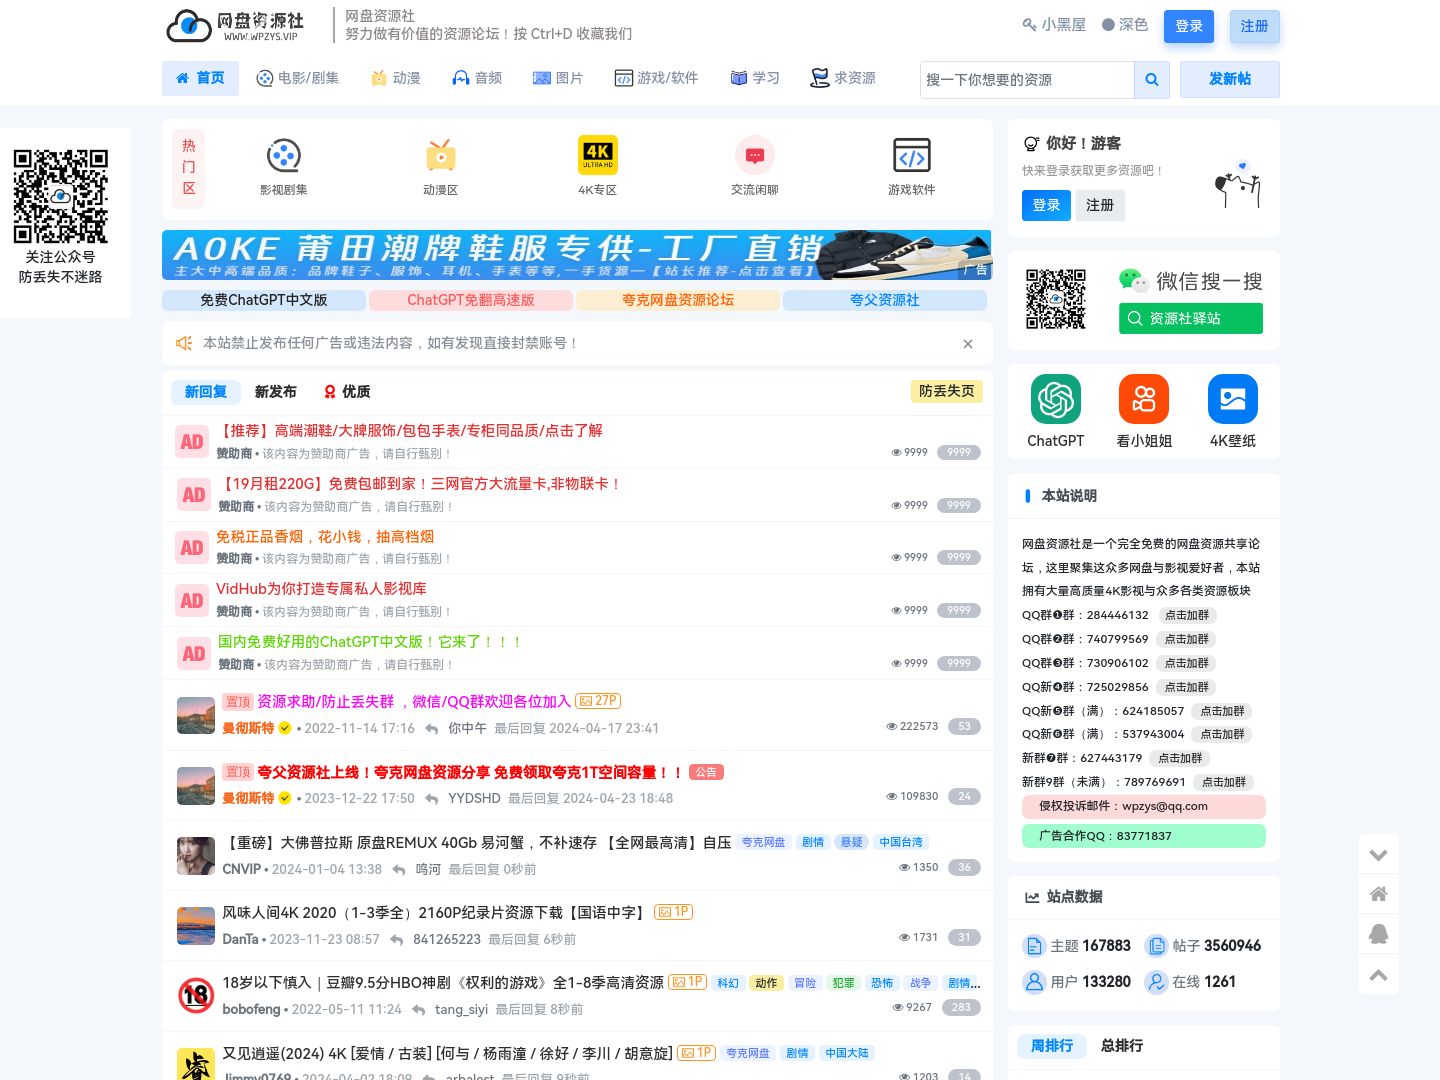The height and width of the screenshot is (1080, 1440).
Task: Click the 18 restricted avatar of bobofeng
Action: point(196,996)
